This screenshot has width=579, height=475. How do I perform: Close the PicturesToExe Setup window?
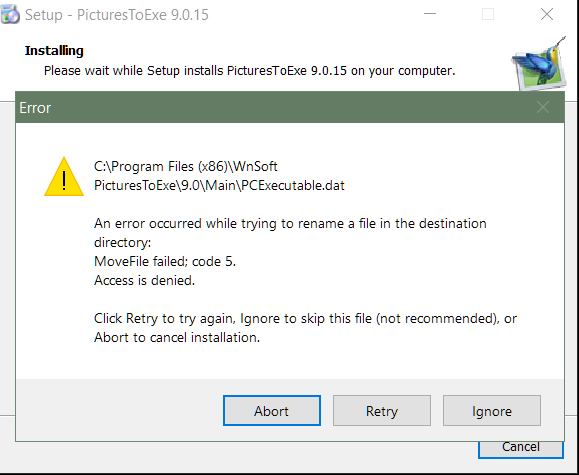click(547, 14)
